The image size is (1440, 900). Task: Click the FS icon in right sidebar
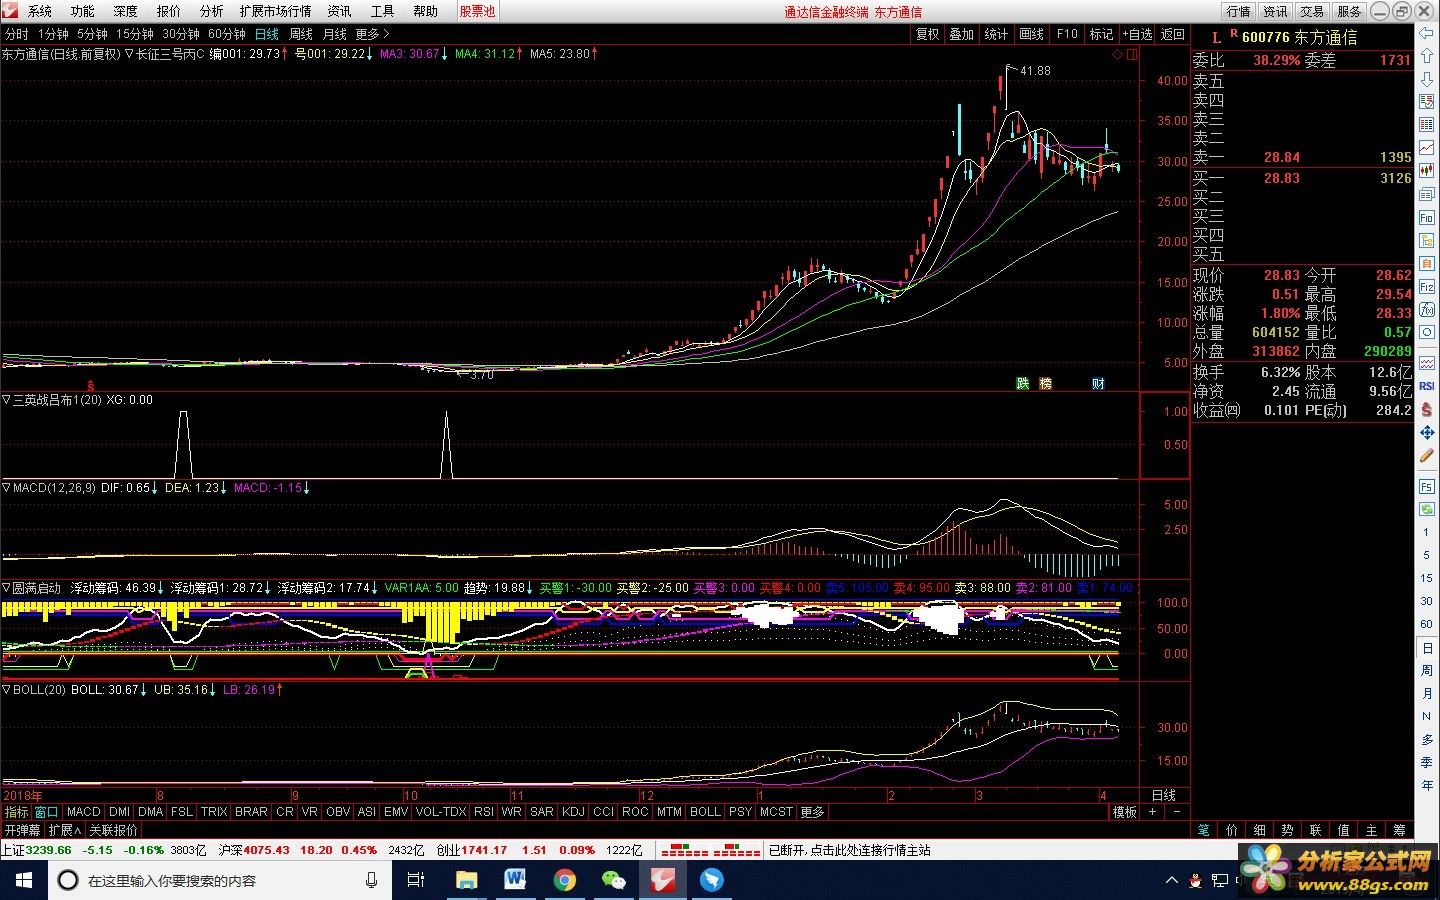[x=1427, y=487]
